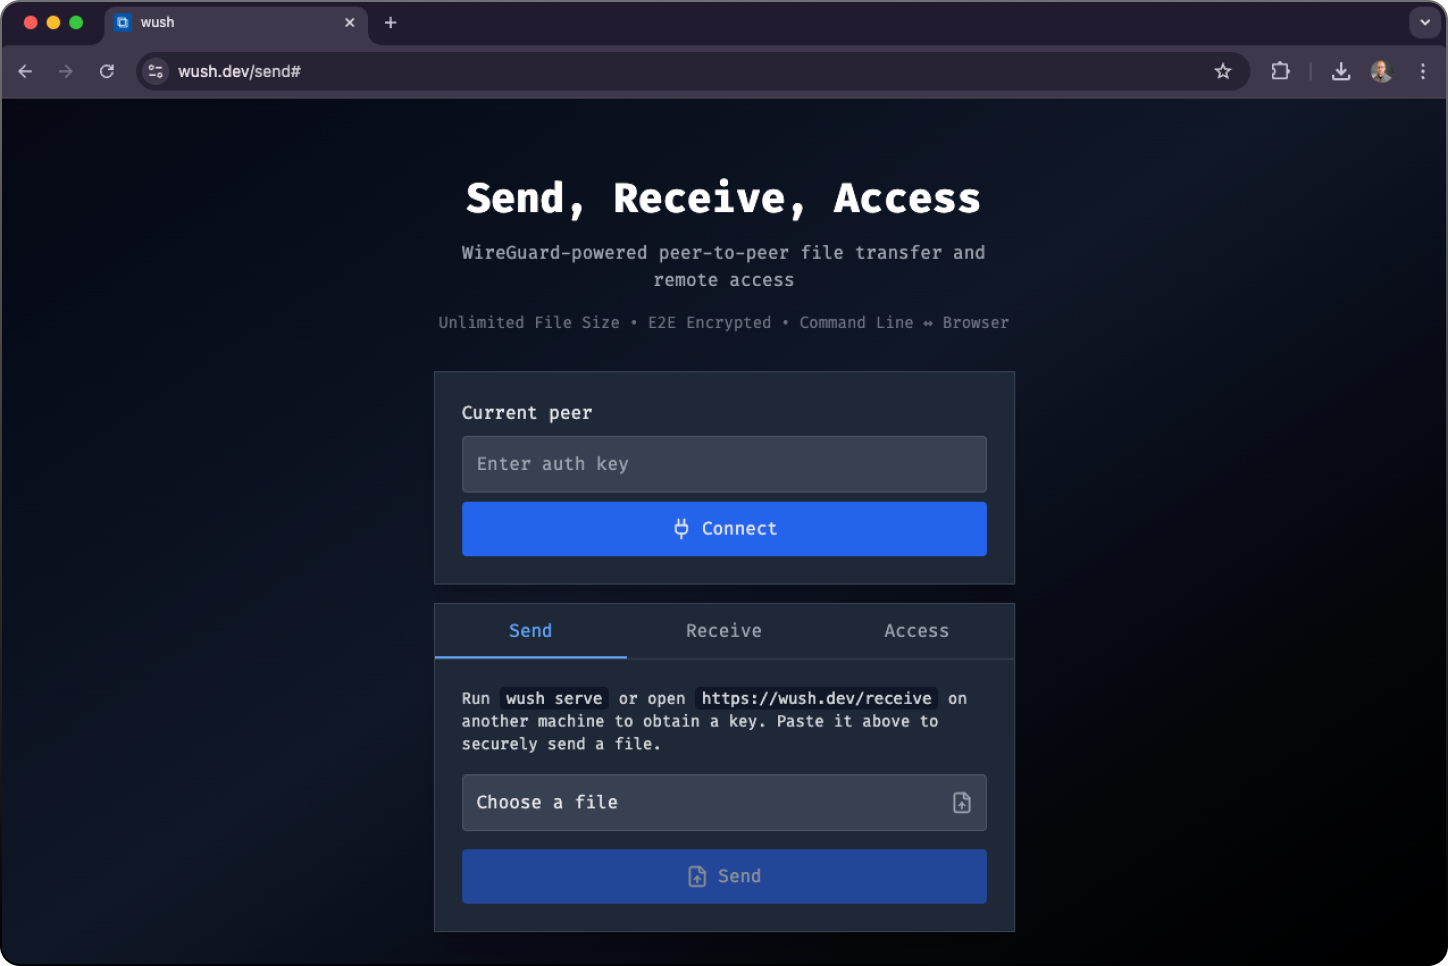Close the window with the red button
Viewport: 1448px width, 966px height.
click(x=30, y=22)
